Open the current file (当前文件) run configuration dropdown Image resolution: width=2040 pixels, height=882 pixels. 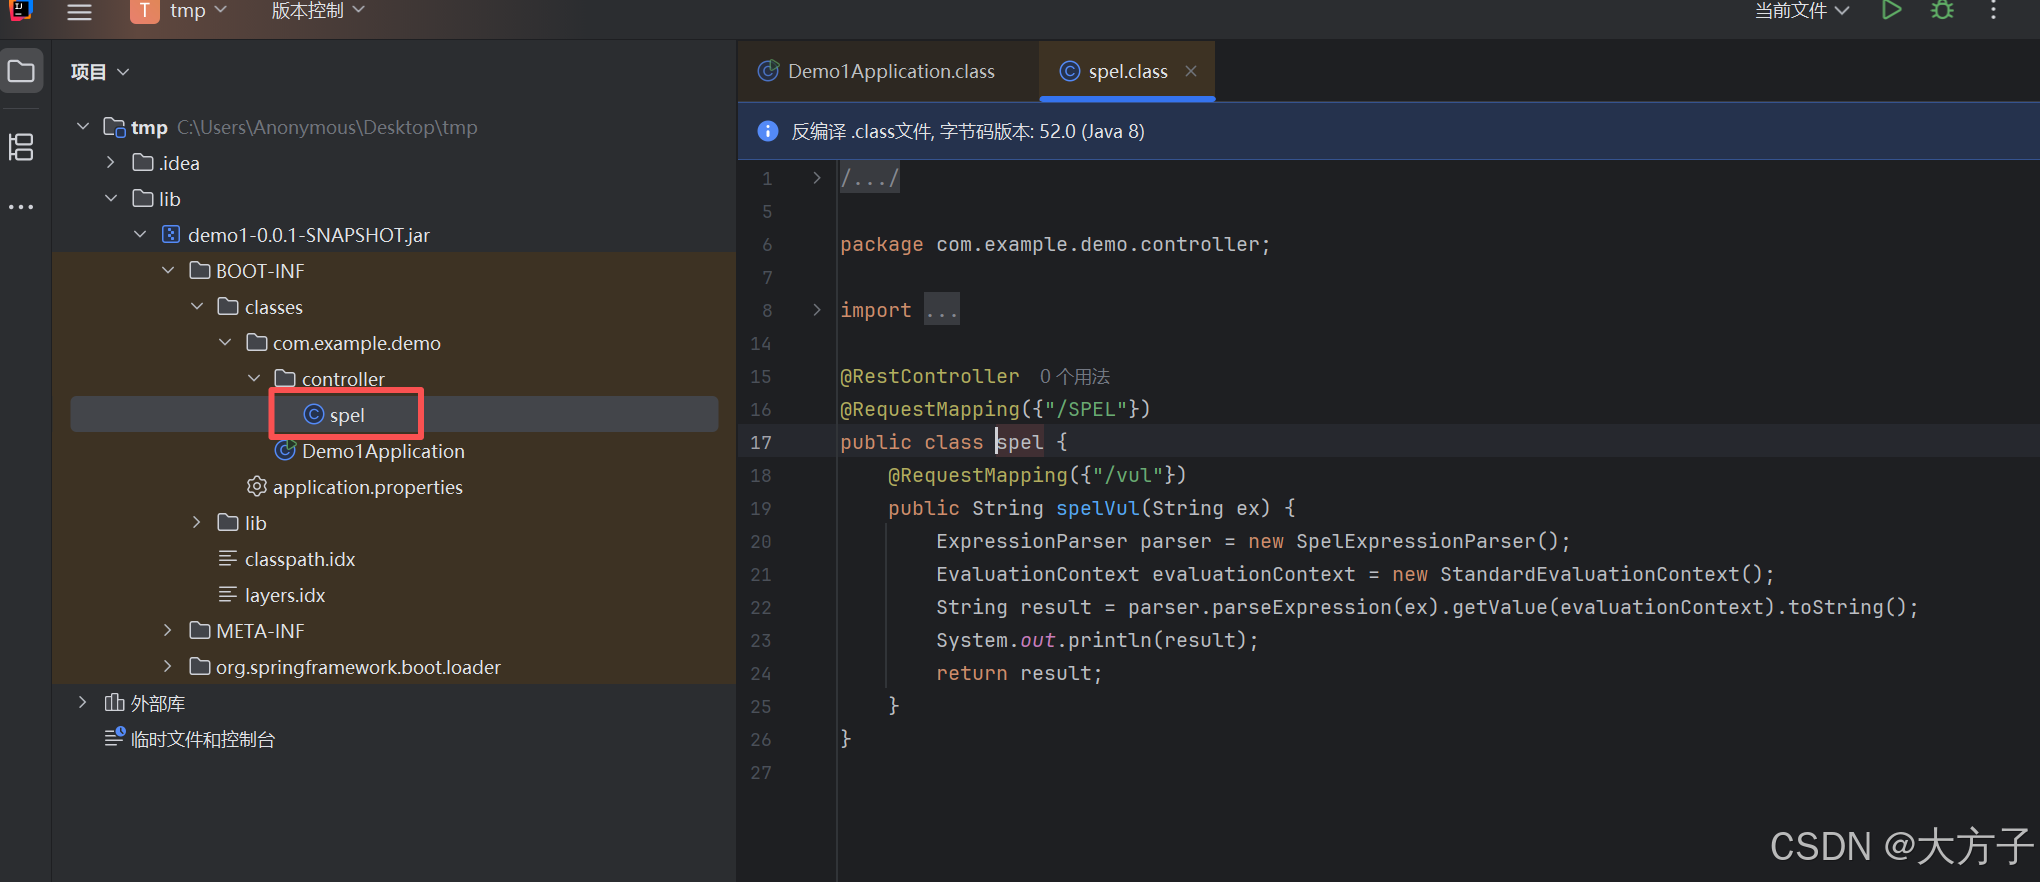pyautogui.click(x=1802, y=11)
